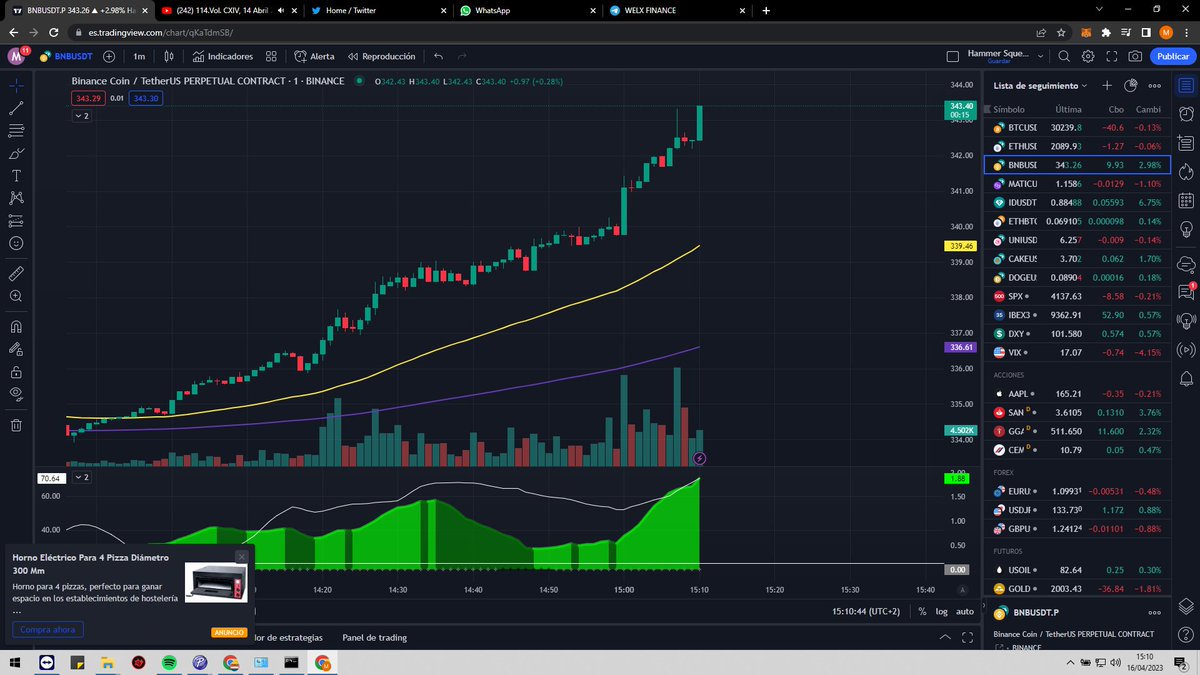Screen dimensions: 1200x675
Task: Toggle chart maximize in the bottom panel
Action: pos(966,637)
